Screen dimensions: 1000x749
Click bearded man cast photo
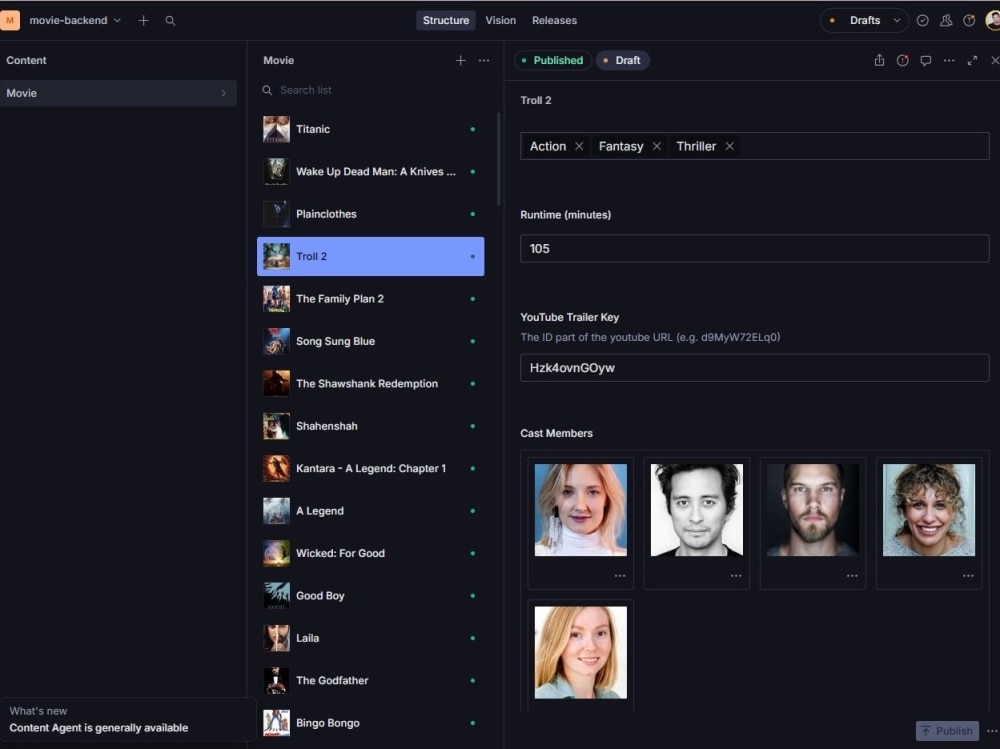(812, 510)
